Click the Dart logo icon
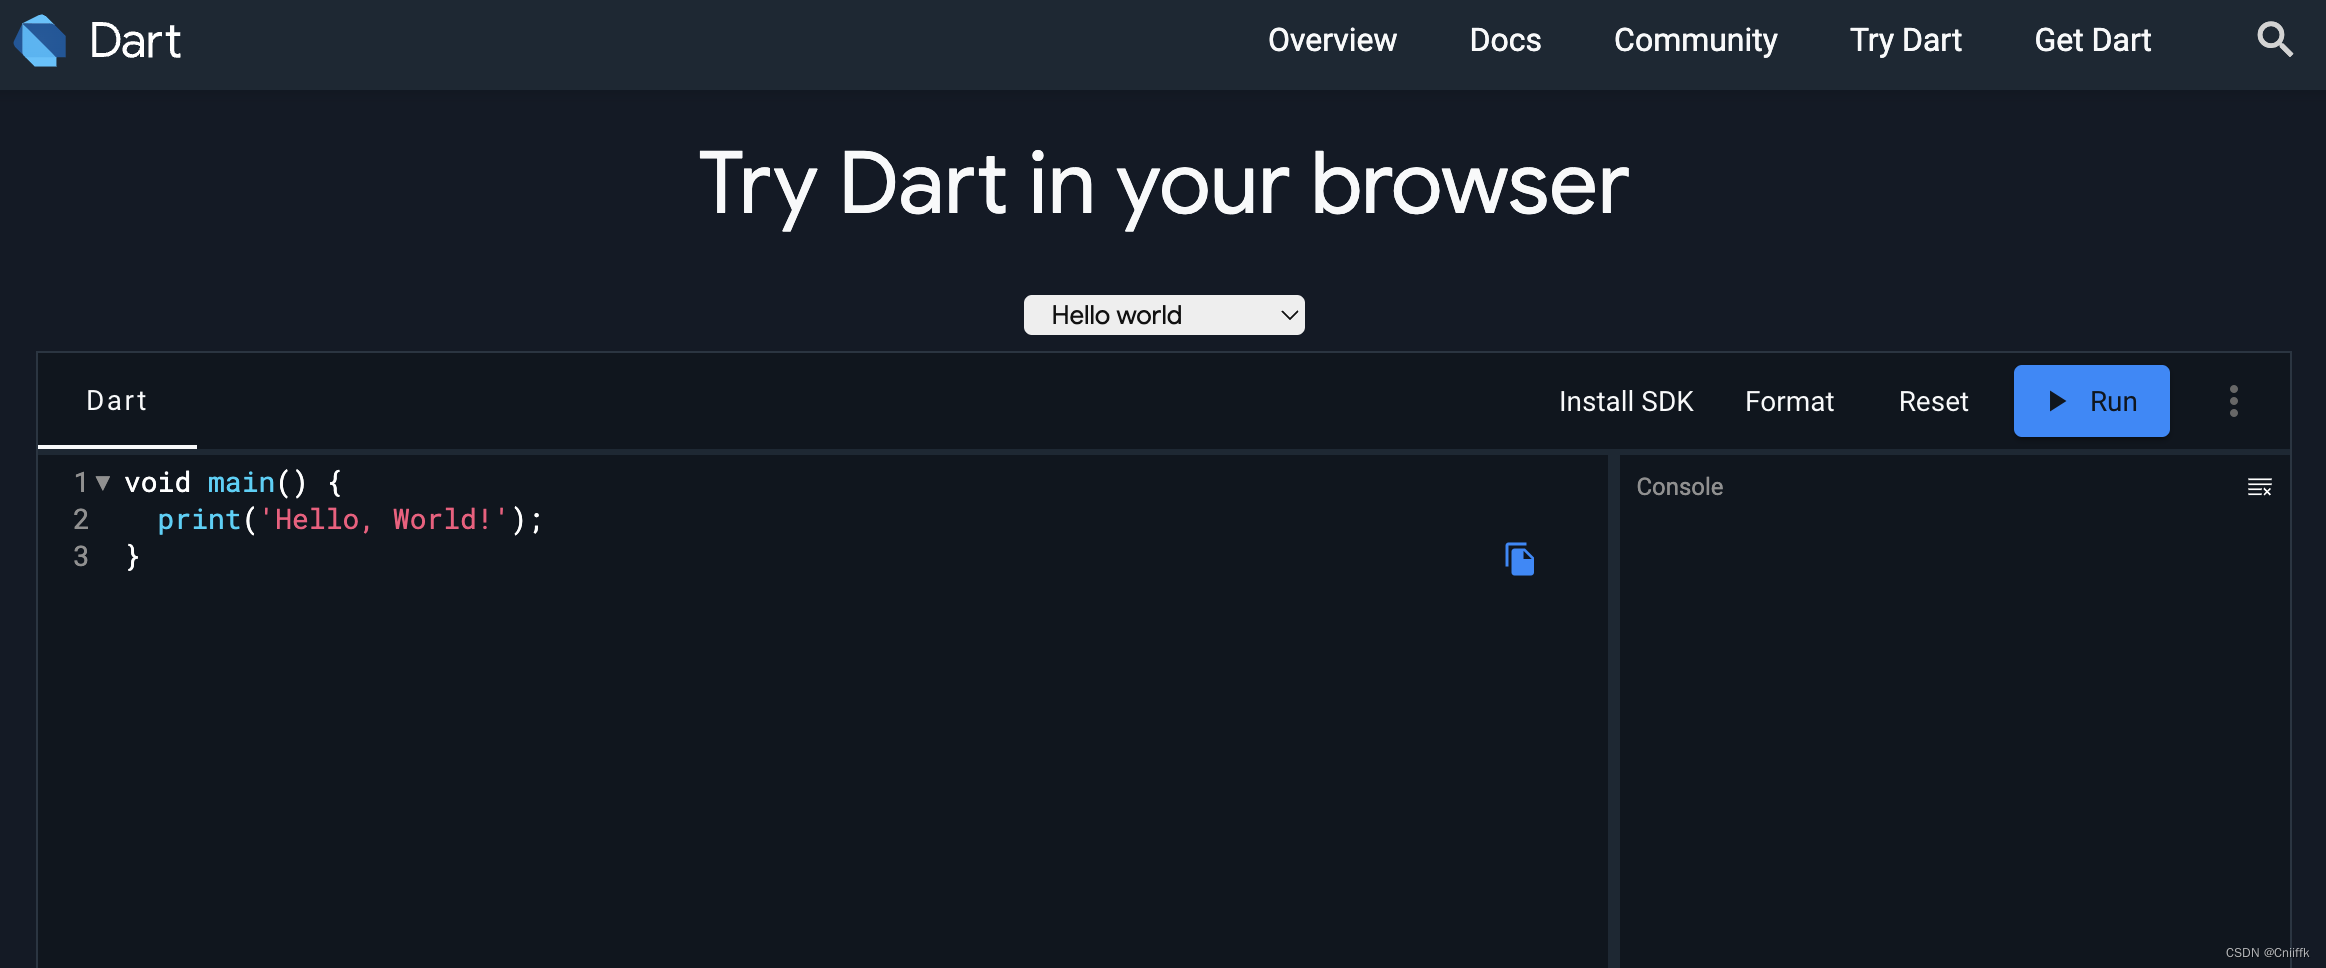Image resolution: width=2326 pixels, height=968 pixels. tap(40, 41)
